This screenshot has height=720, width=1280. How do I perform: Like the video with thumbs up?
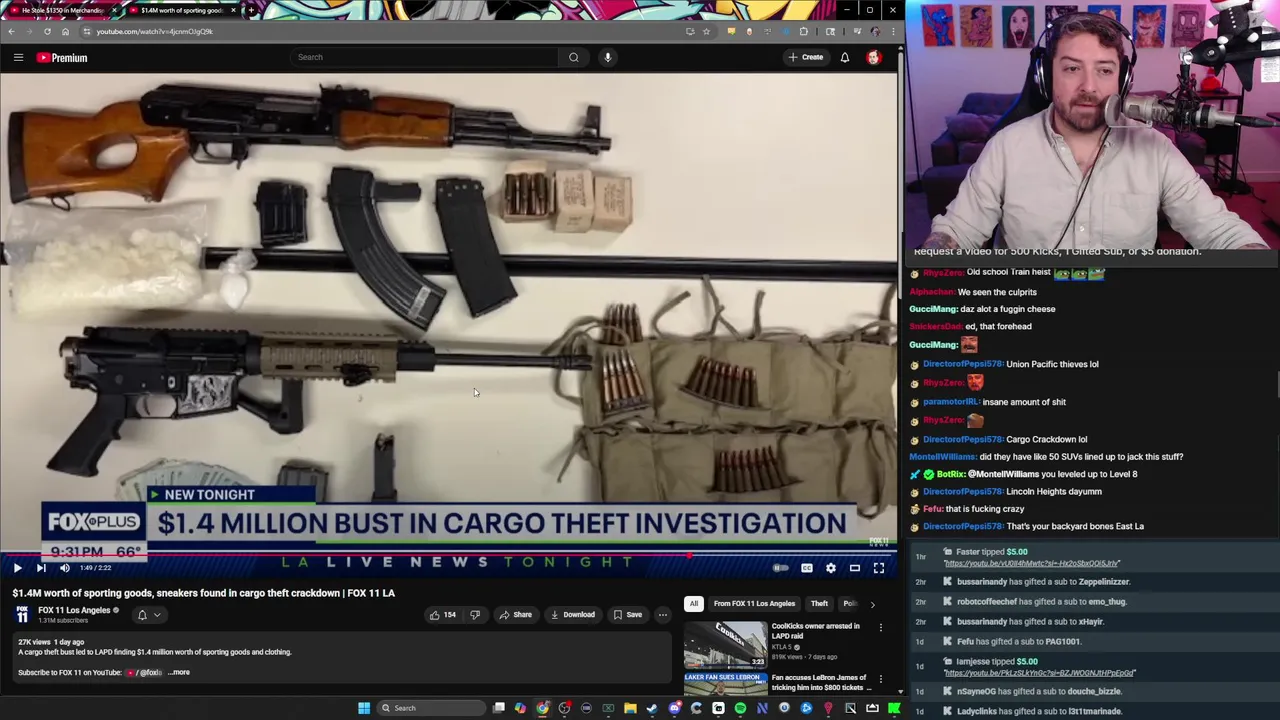coord(442,615)
